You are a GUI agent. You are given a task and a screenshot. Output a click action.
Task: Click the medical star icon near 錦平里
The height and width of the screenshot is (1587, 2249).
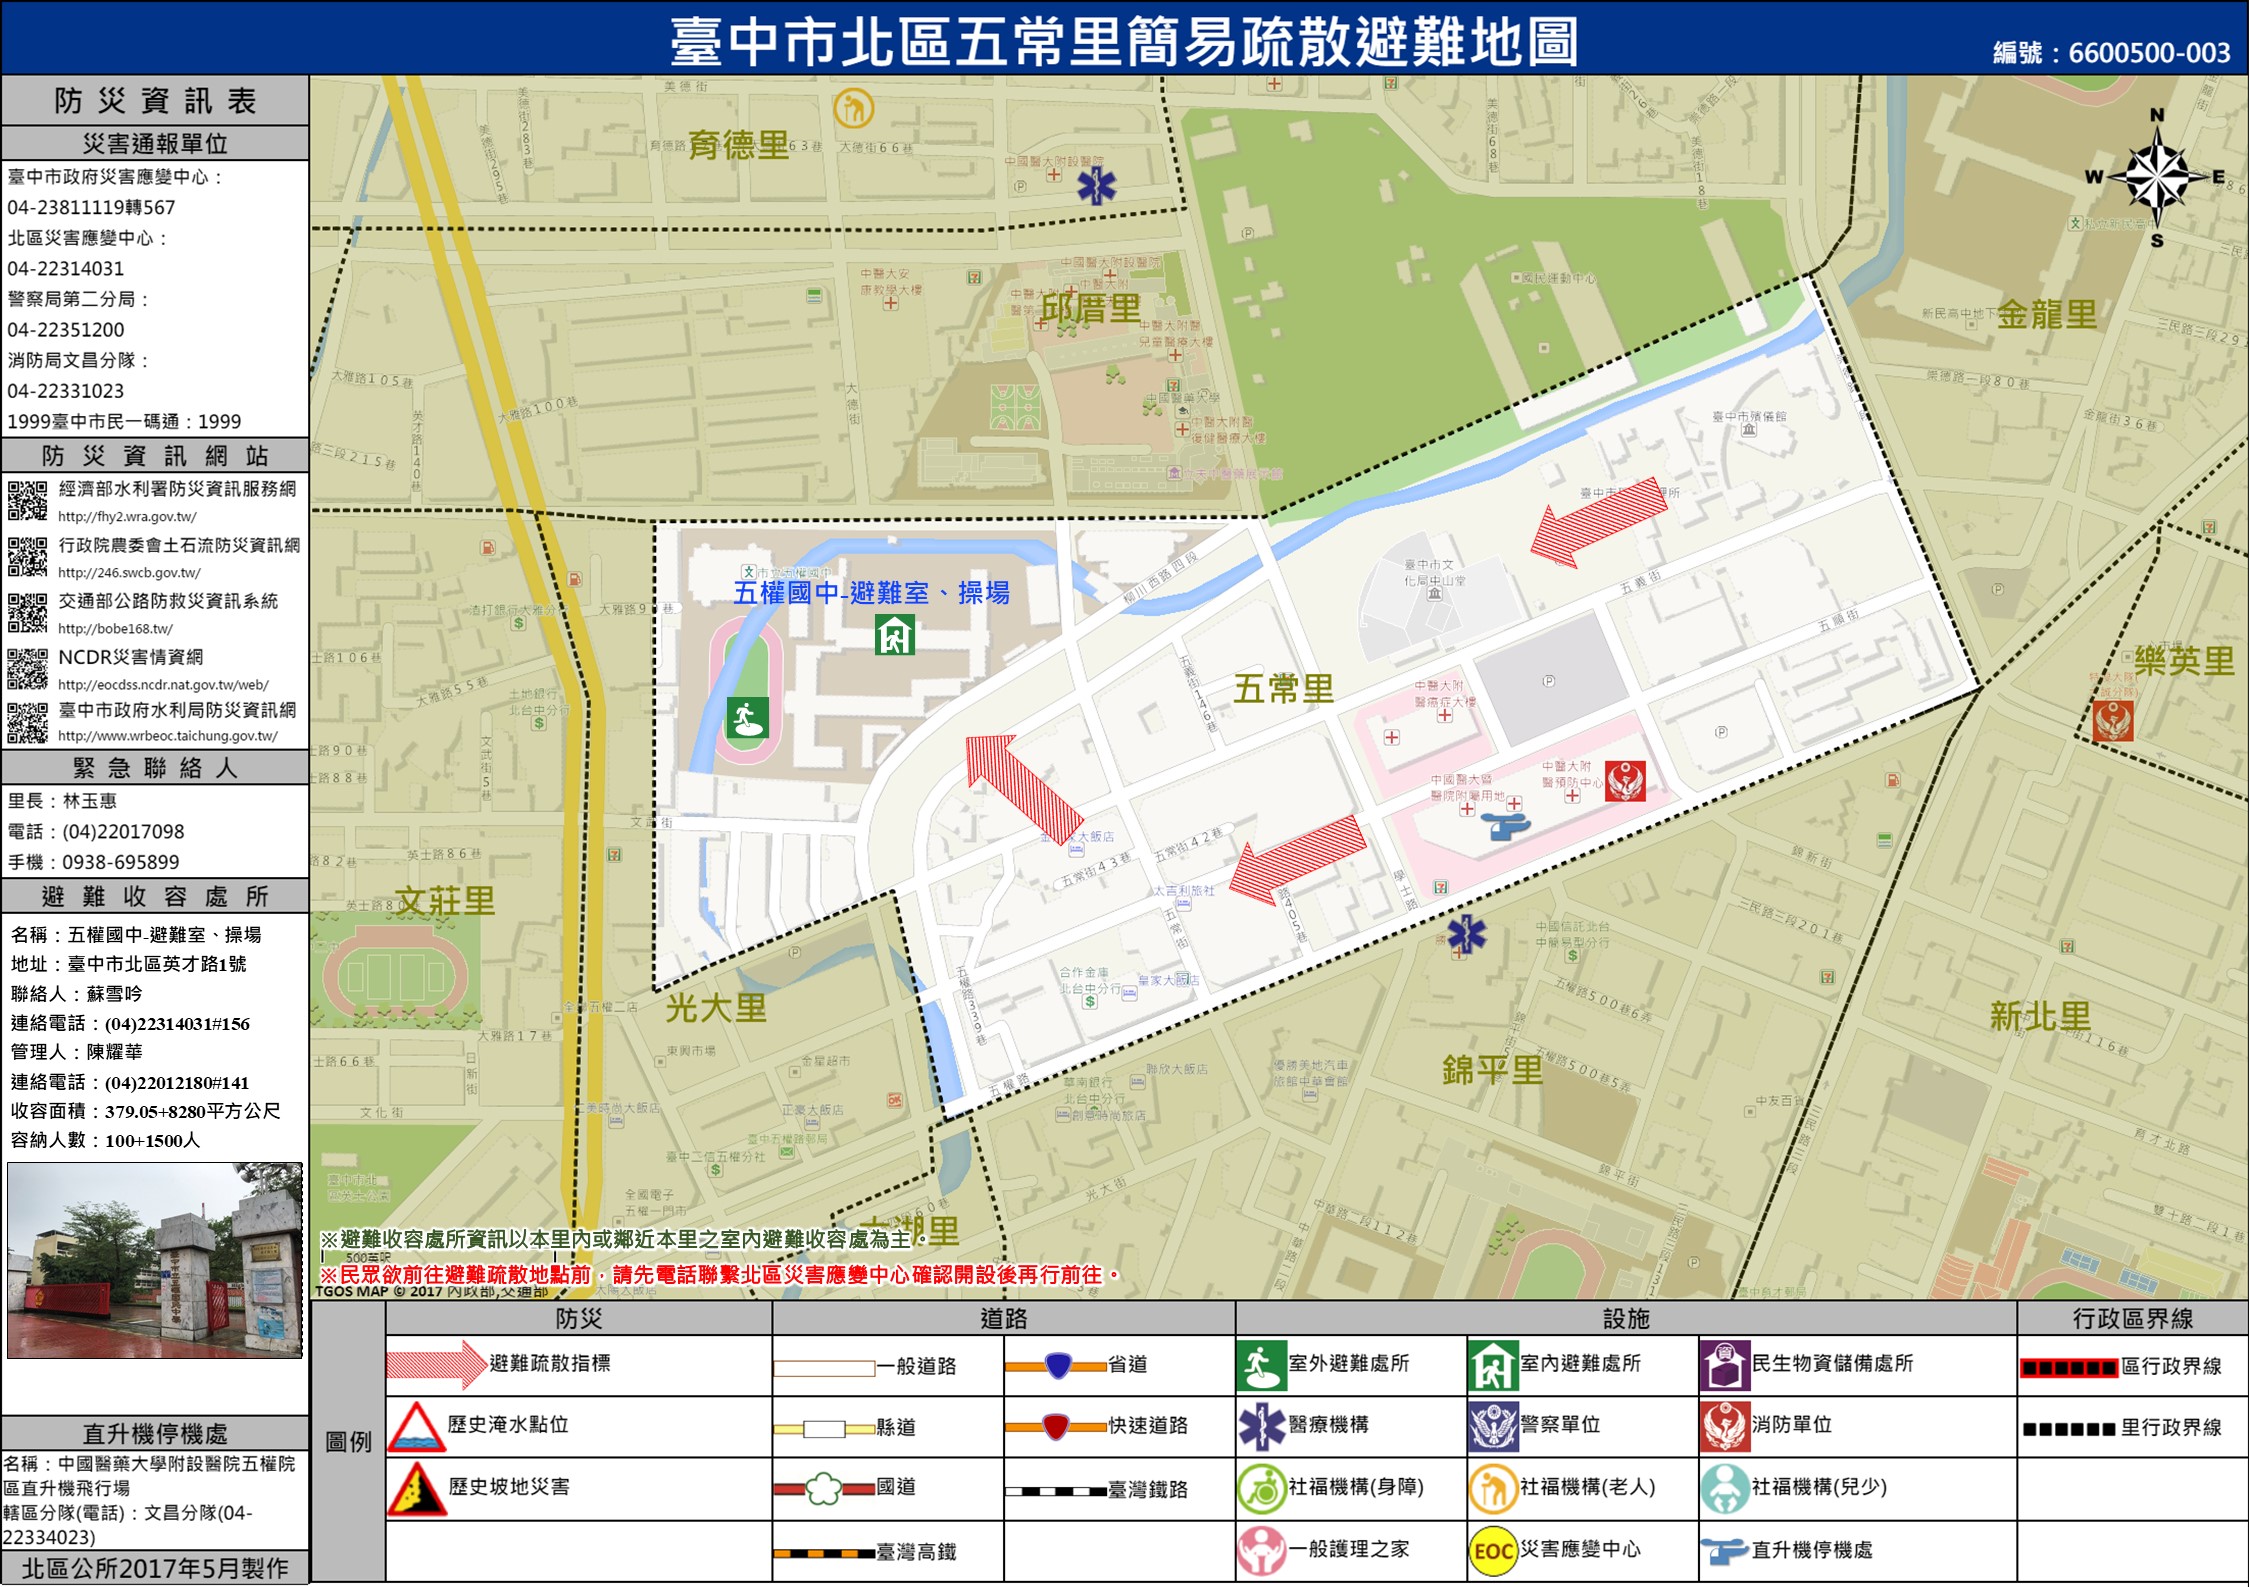coord(1467,934)
